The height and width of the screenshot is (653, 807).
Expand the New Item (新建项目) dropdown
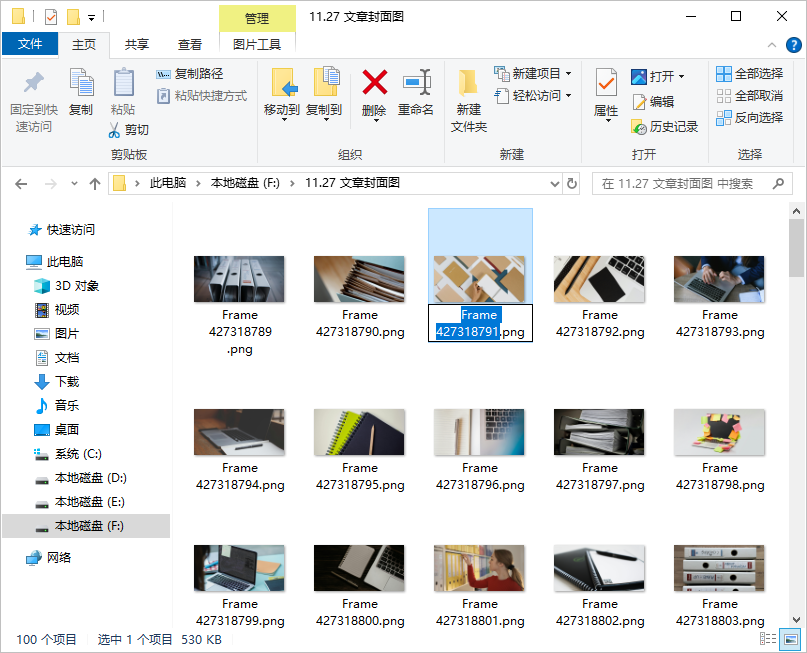[x=568, y=74]
